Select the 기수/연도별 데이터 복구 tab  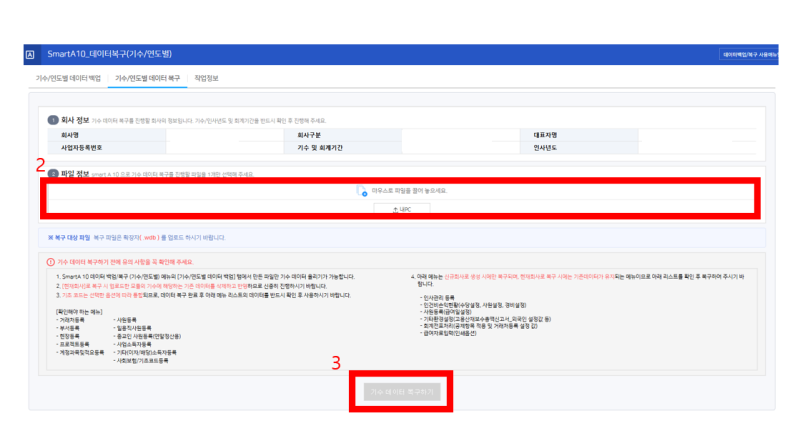click(147, 78)
